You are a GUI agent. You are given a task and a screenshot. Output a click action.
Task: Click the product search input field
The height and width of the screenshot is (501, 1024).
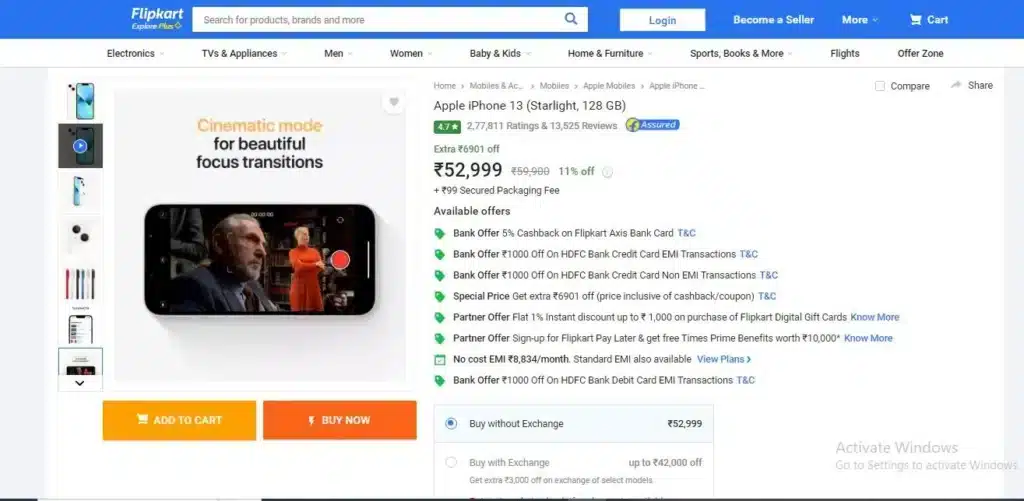pyautogui.click(x=379, y=20)
